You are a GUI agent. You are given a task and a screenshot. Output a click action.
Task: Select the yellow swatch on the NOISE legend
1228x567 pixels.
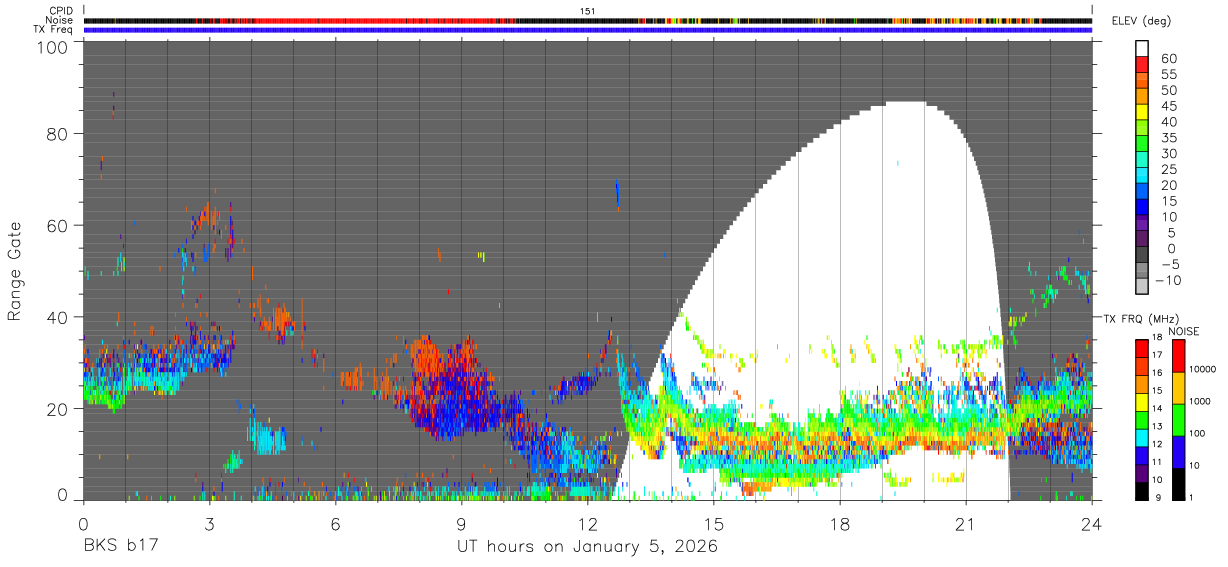(x=1179, y=387)
